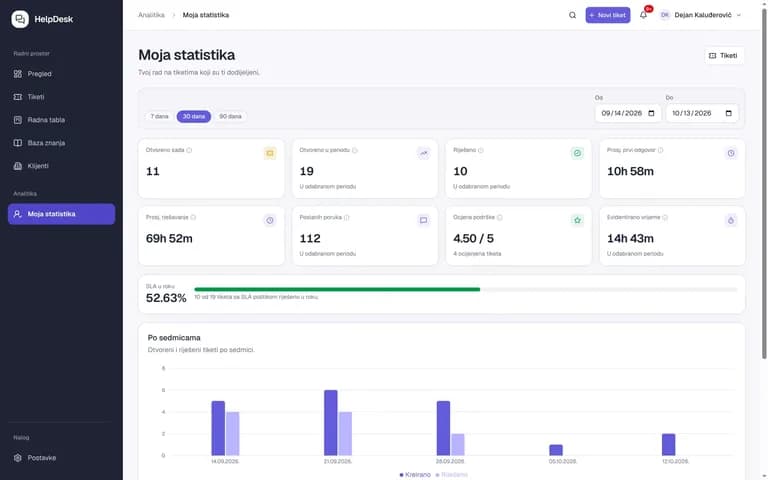Open Baza znanja in sidebar
Image resolution: width=768 pixels, height=480 pixels.
[61, 143]
